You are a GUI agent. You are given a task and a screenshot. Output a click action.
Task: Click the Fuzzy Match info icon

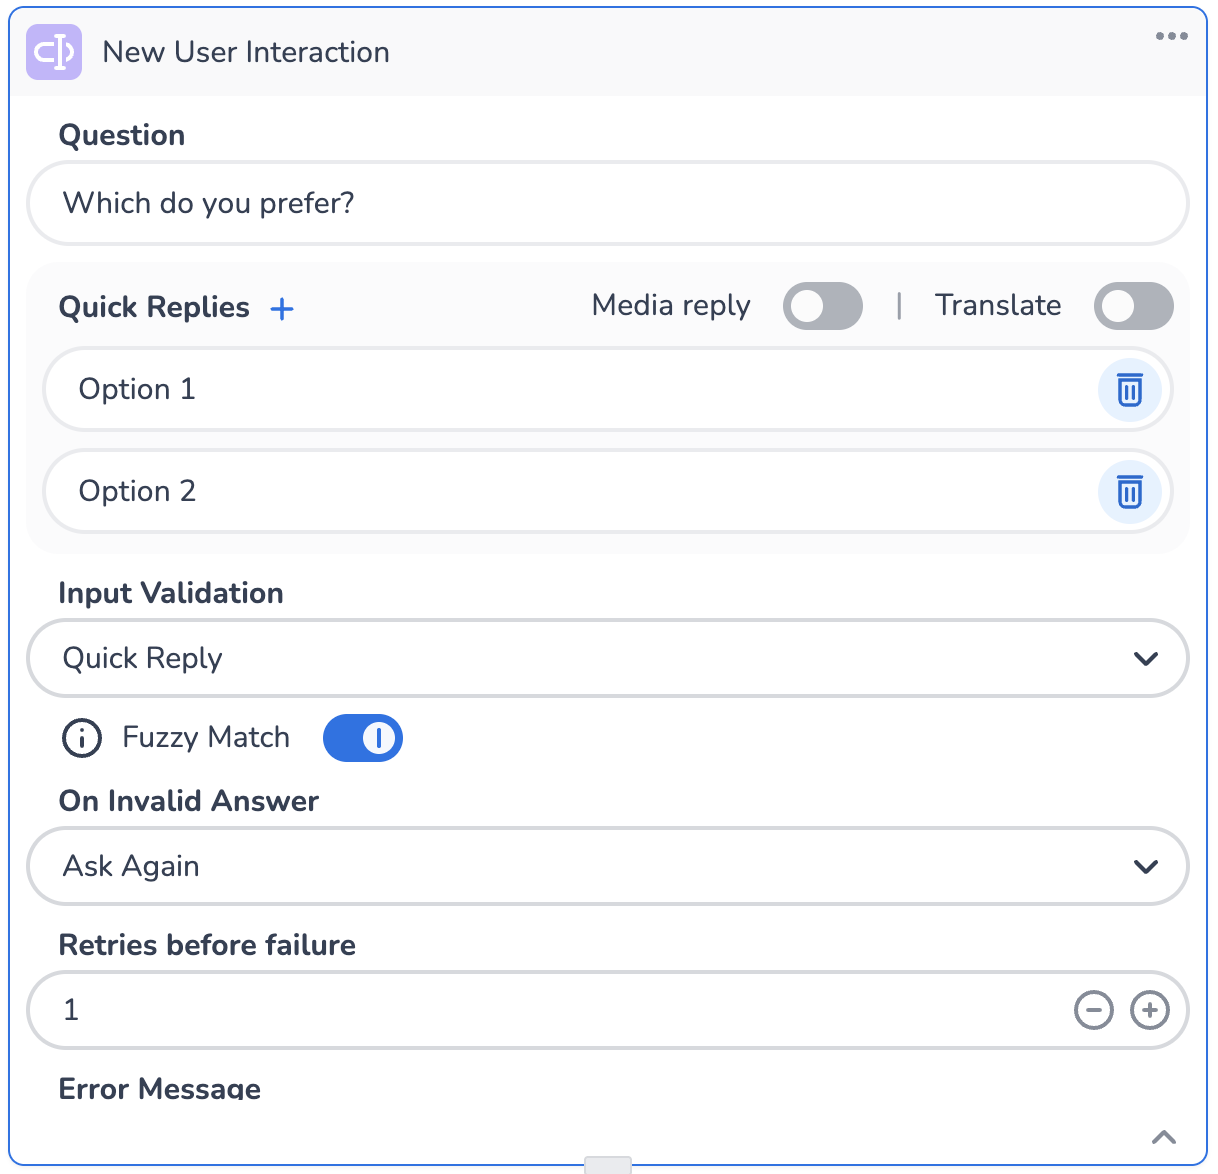coord(82,739)
